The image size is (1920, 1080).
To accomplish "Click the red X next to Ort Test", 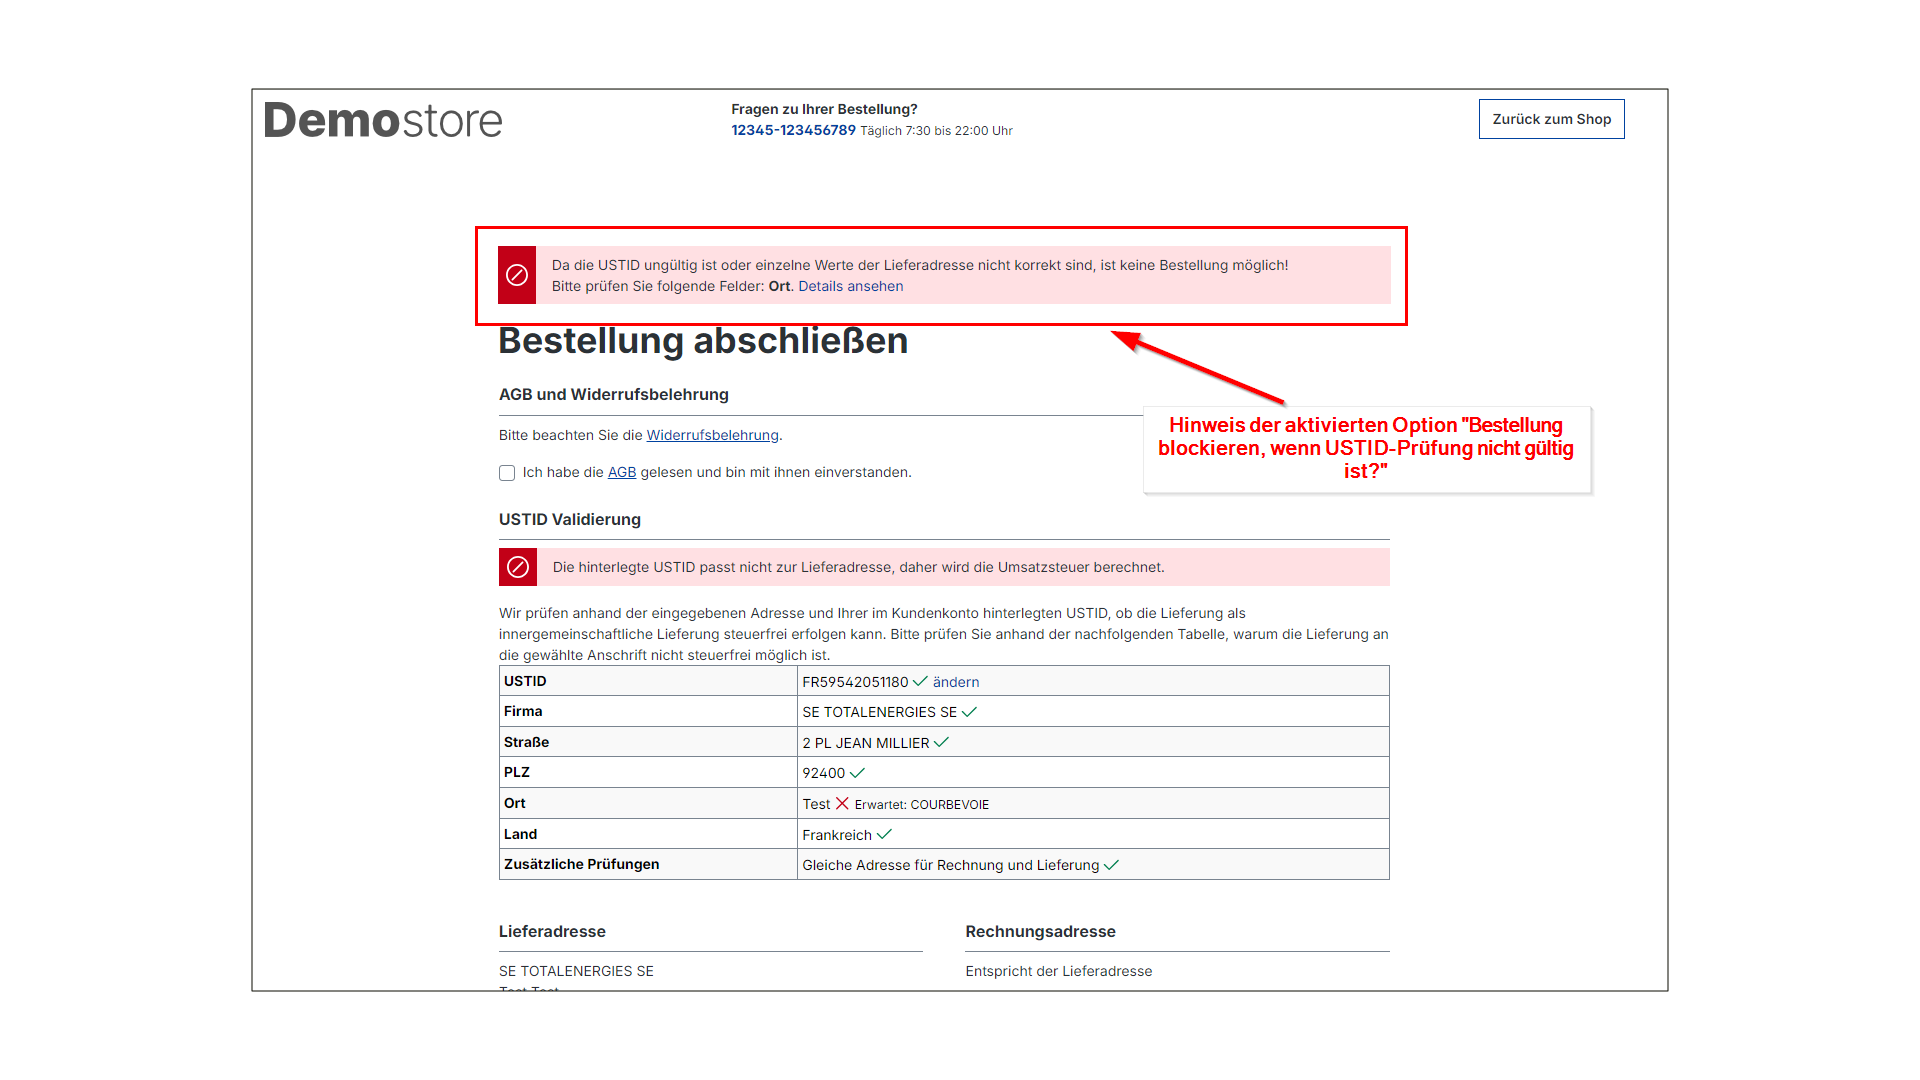I will pyautogui.click(x=842, y=803).
